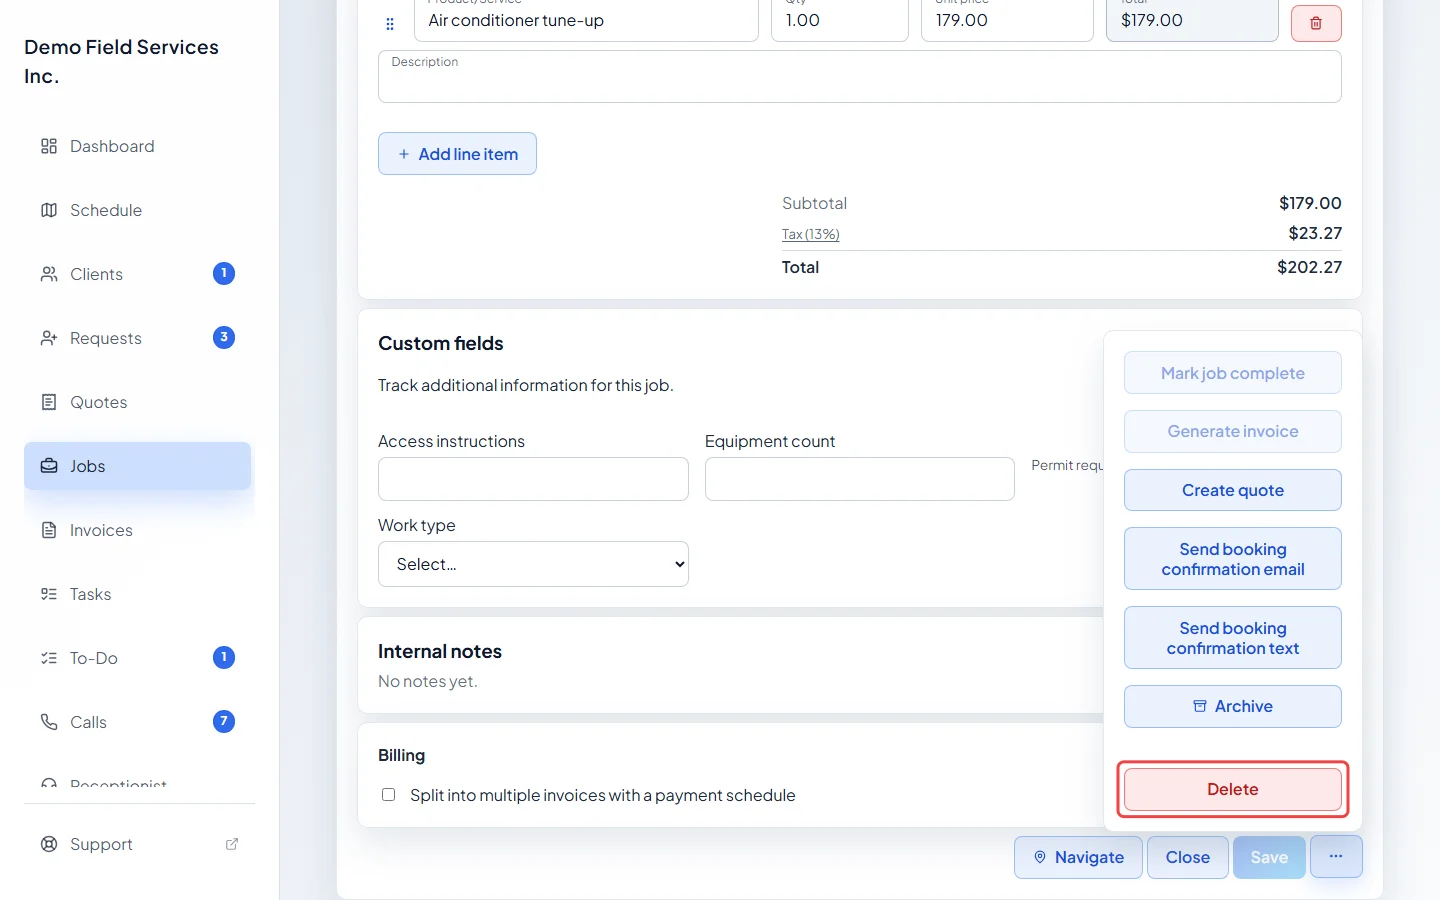This screenshot has width=1440, height=900.
Task: Edit the Air conditioner tune-up product field
Action: click(586, 20)
